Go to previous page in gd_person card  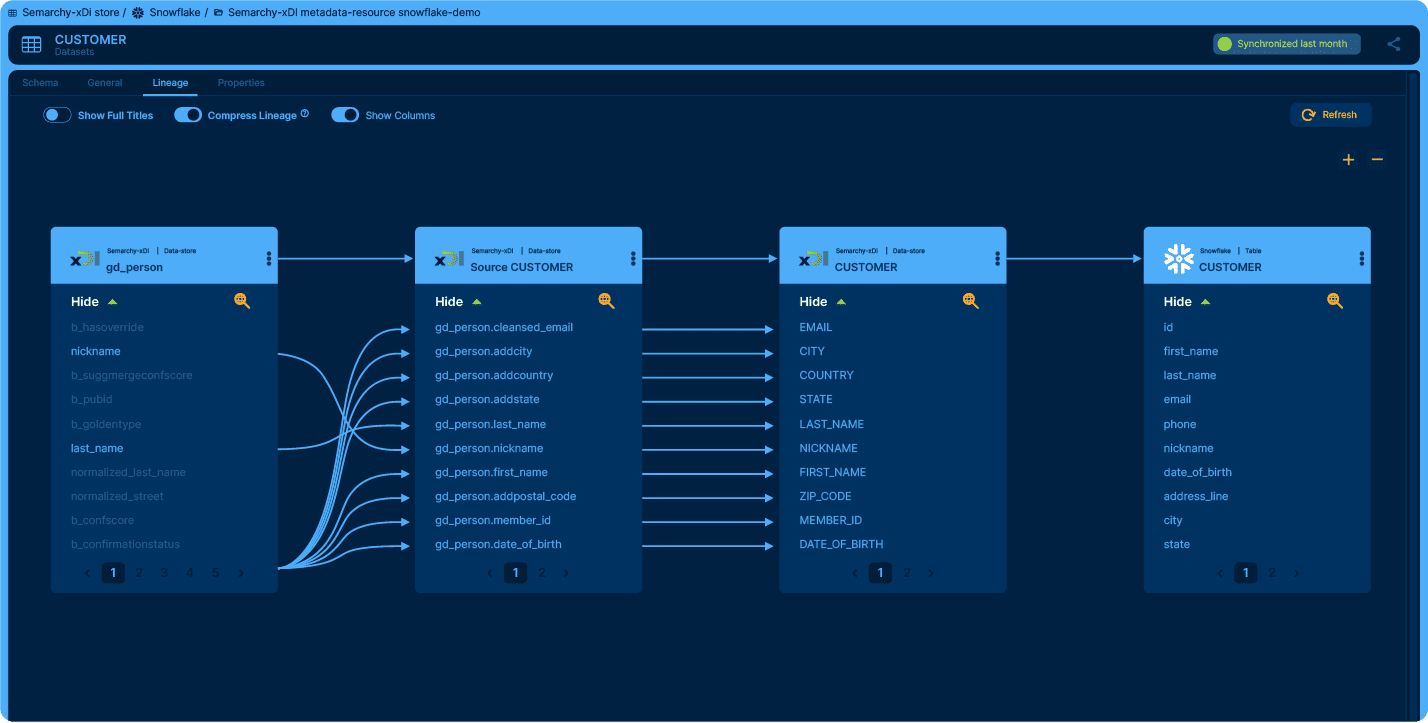pyautogui.click(x=88, y=573)
